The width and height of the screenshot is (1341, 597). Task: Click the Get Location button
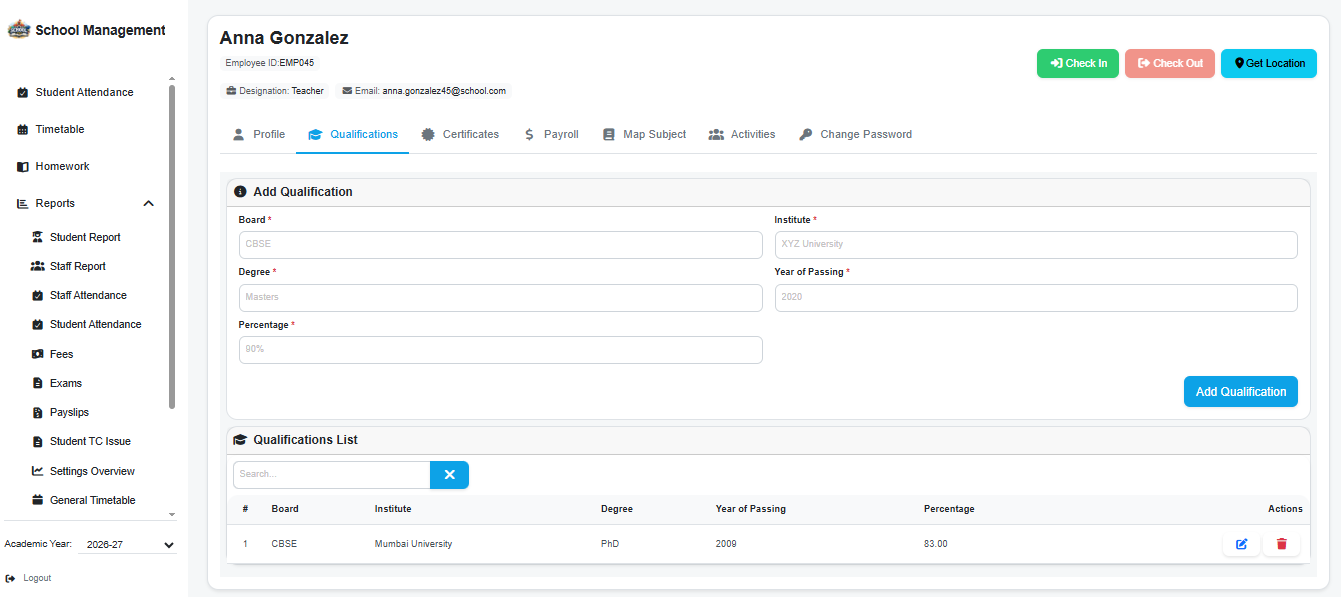tap(1269, 63)
